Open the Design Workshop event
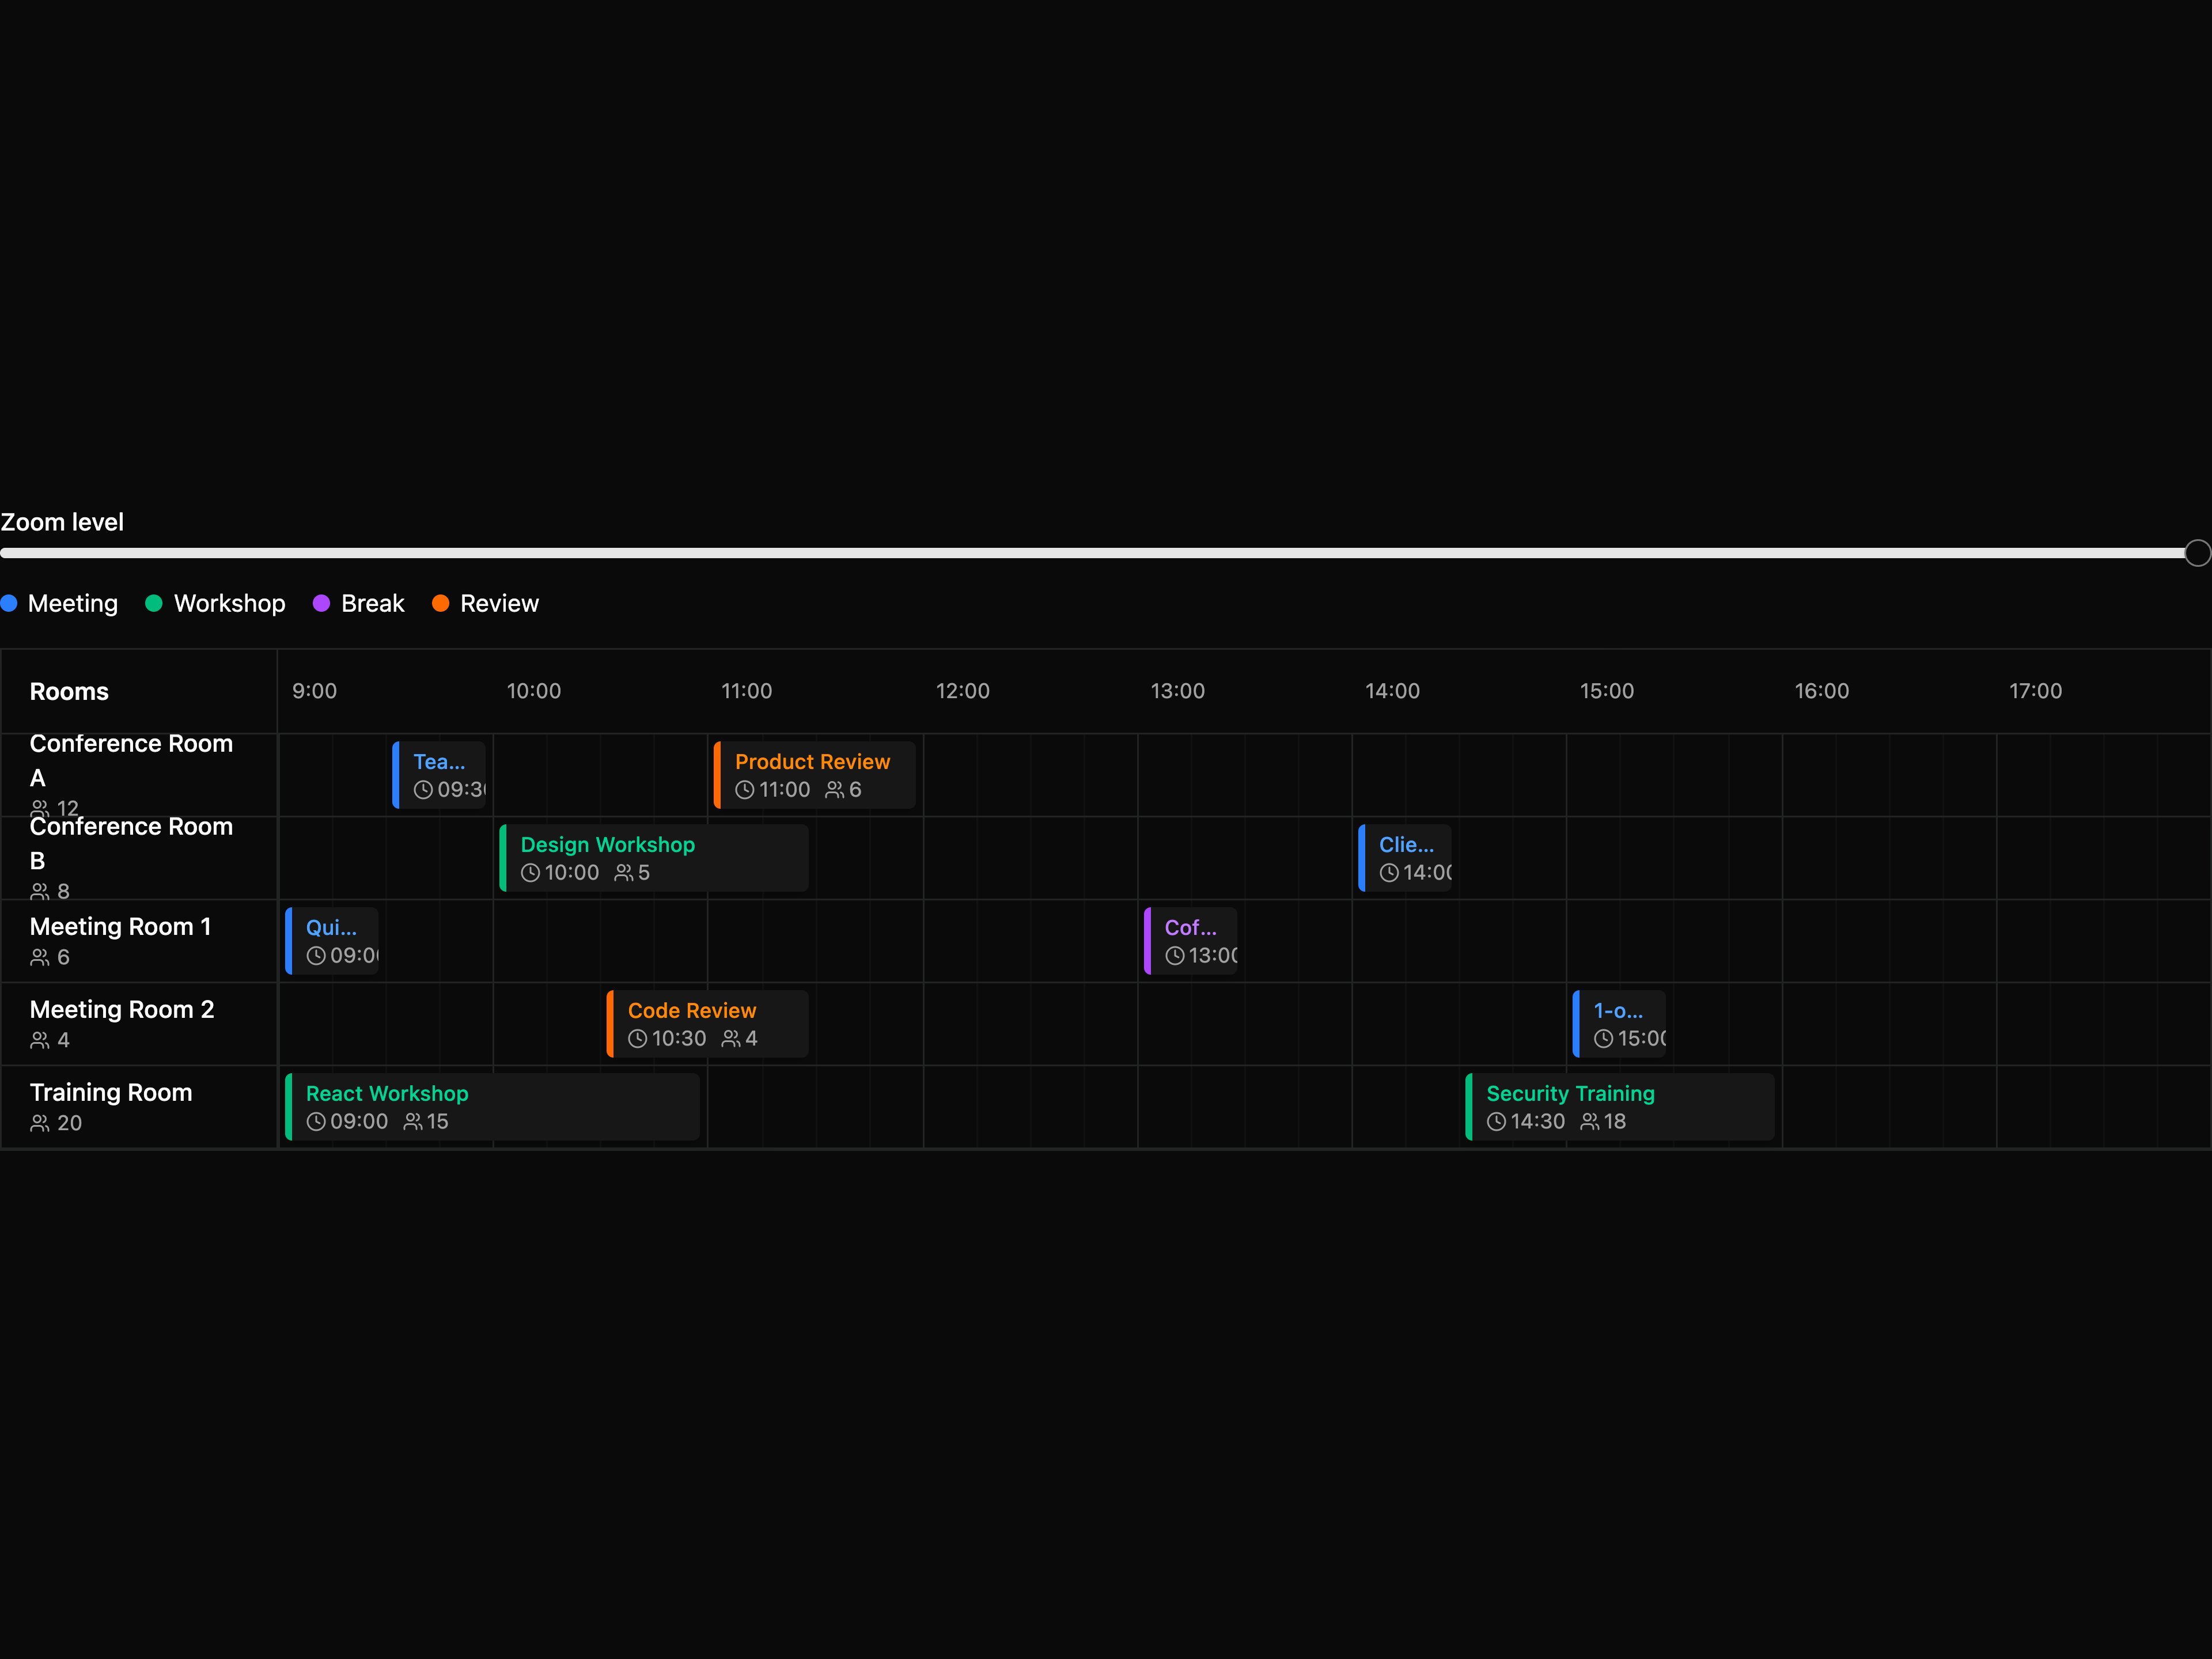 coord(654,858)
